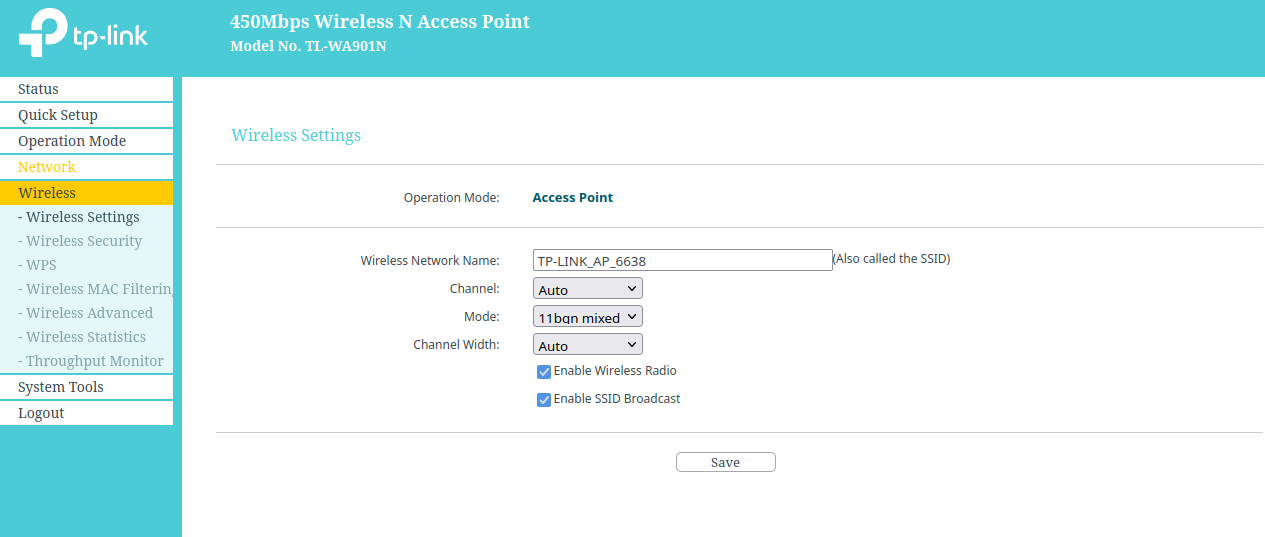Open the Network menu
1265x537 pixels.
point(86,167)
